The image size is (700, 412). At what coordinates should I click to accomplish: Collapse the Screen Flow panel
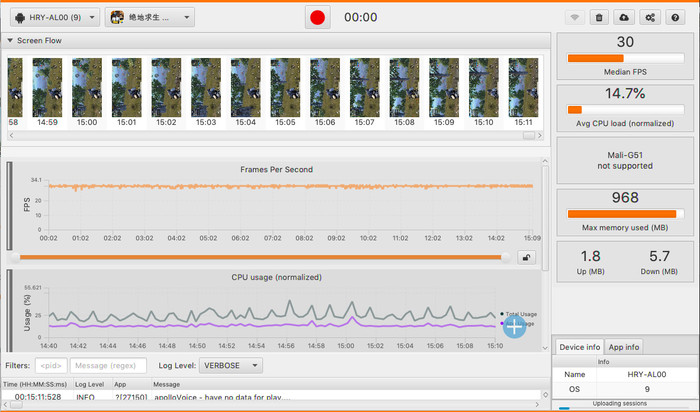pos(10,40)
